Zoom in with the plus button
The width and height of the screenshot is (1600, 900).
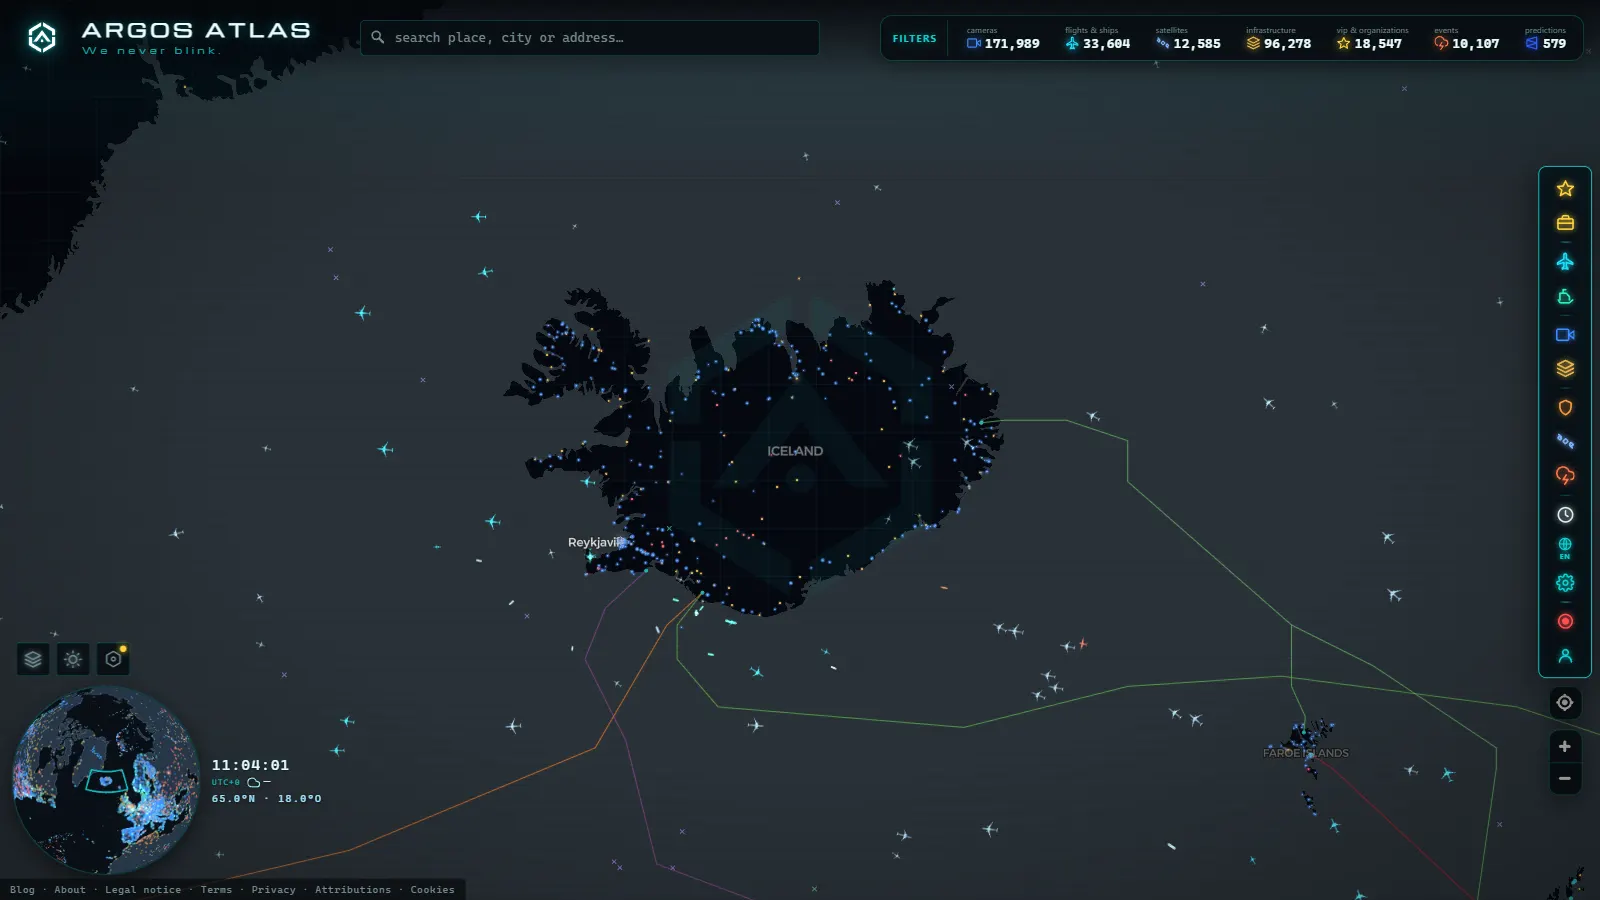click(x=1565, y=747)
